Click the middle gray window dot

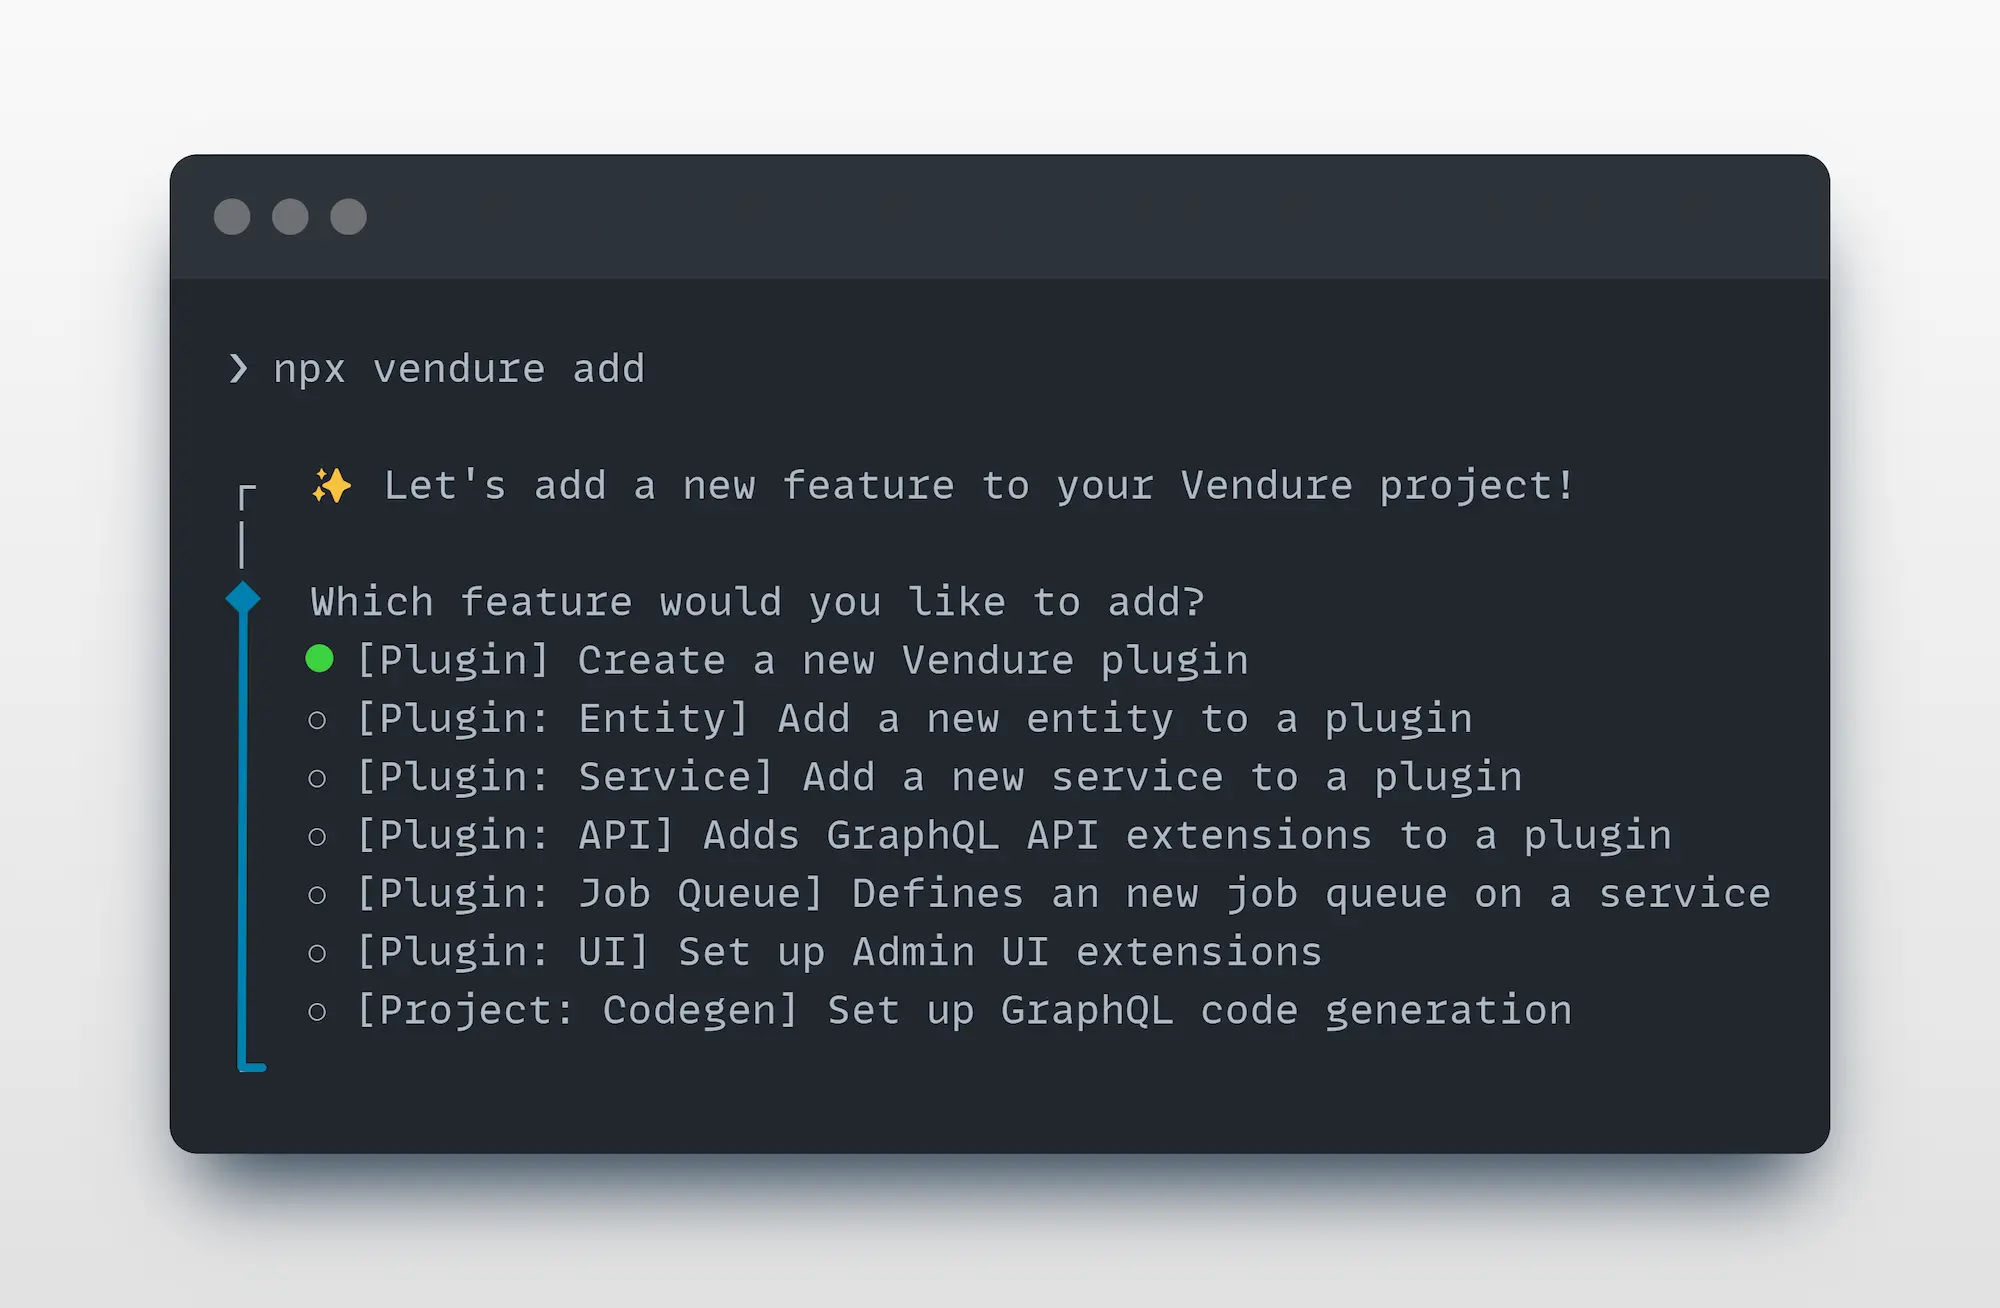[290, 217]
